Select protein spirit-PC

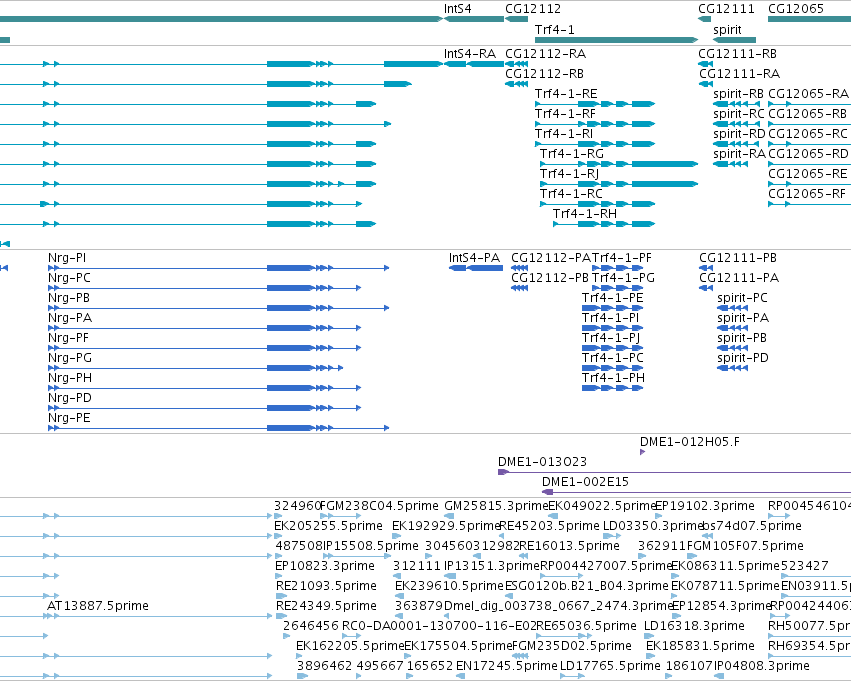coord(742,298)
